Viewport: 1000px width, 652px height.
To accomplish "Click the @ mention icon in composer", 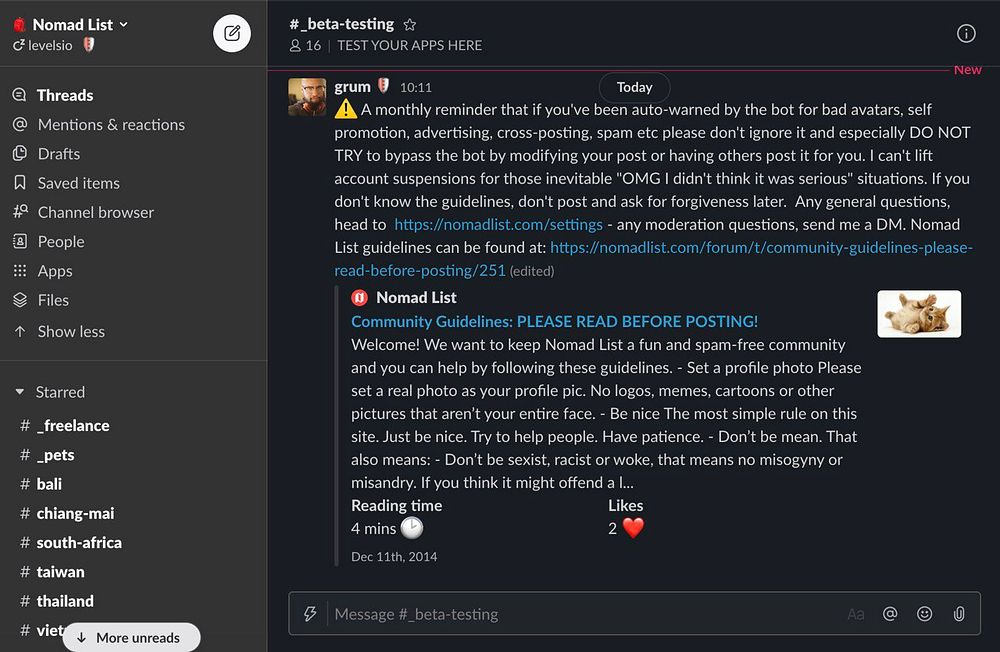I will coord(890,614).
